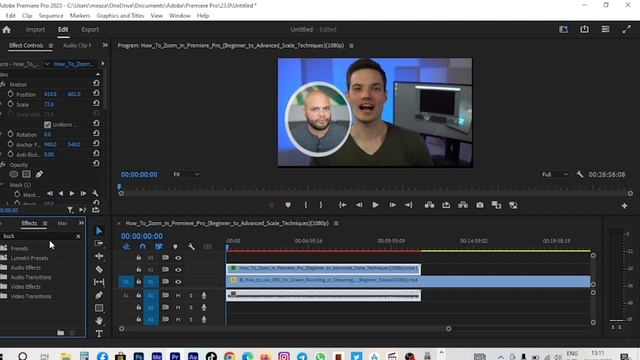Screen dimensions: 640x360
Task: Open Program monitor settings wrench
Action: pyautogui.click(x=580, y=174)
